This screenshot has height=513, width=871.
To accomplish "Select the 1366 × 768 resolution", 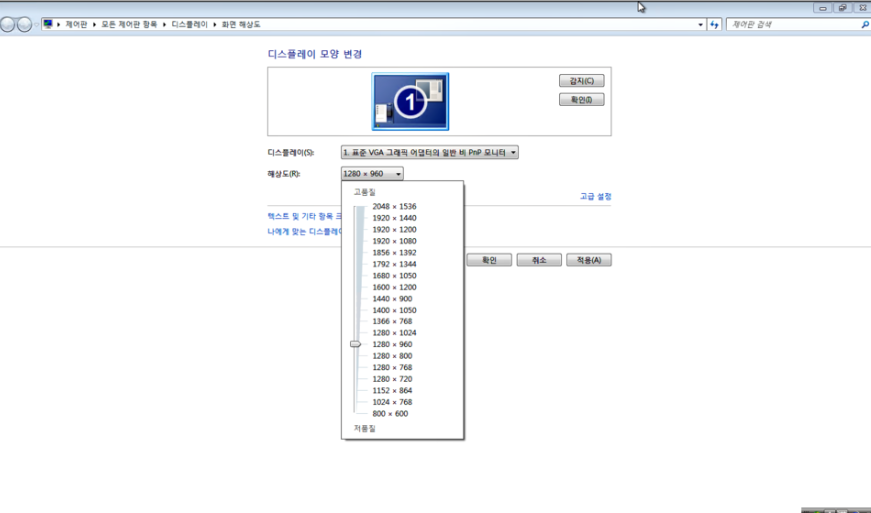I will 392,321.
